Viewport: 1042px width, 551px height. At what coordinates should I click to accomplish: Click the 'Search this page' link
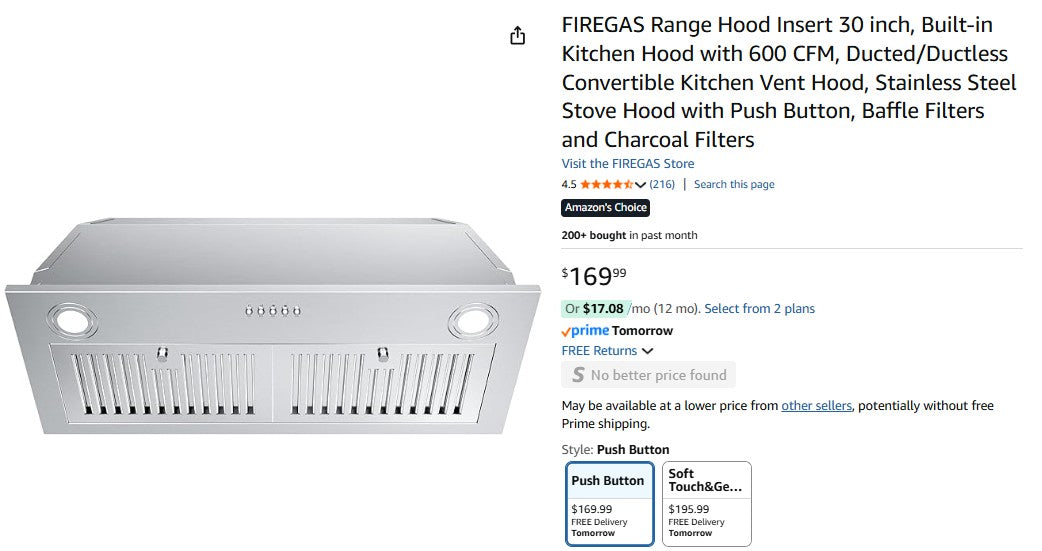tap(734, 184)
